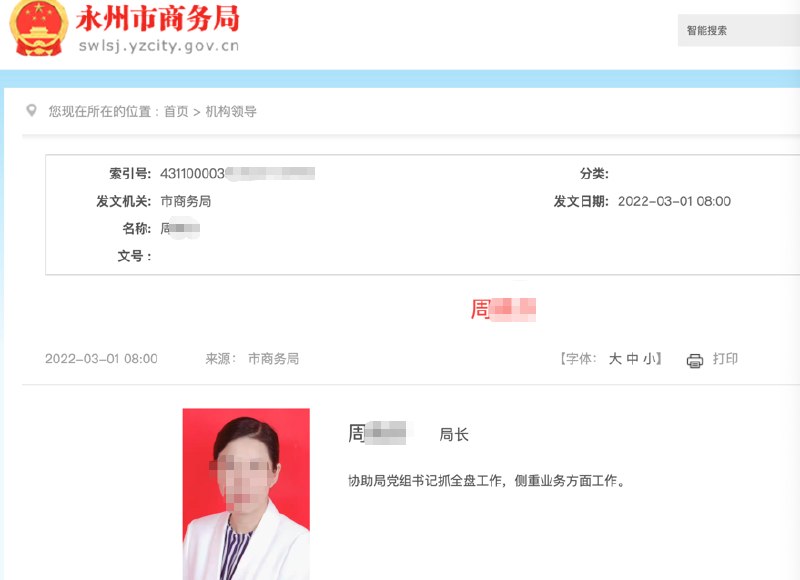800x580 pixels.
Task: Click the 发文机关 label
Action: pos(124,201)
